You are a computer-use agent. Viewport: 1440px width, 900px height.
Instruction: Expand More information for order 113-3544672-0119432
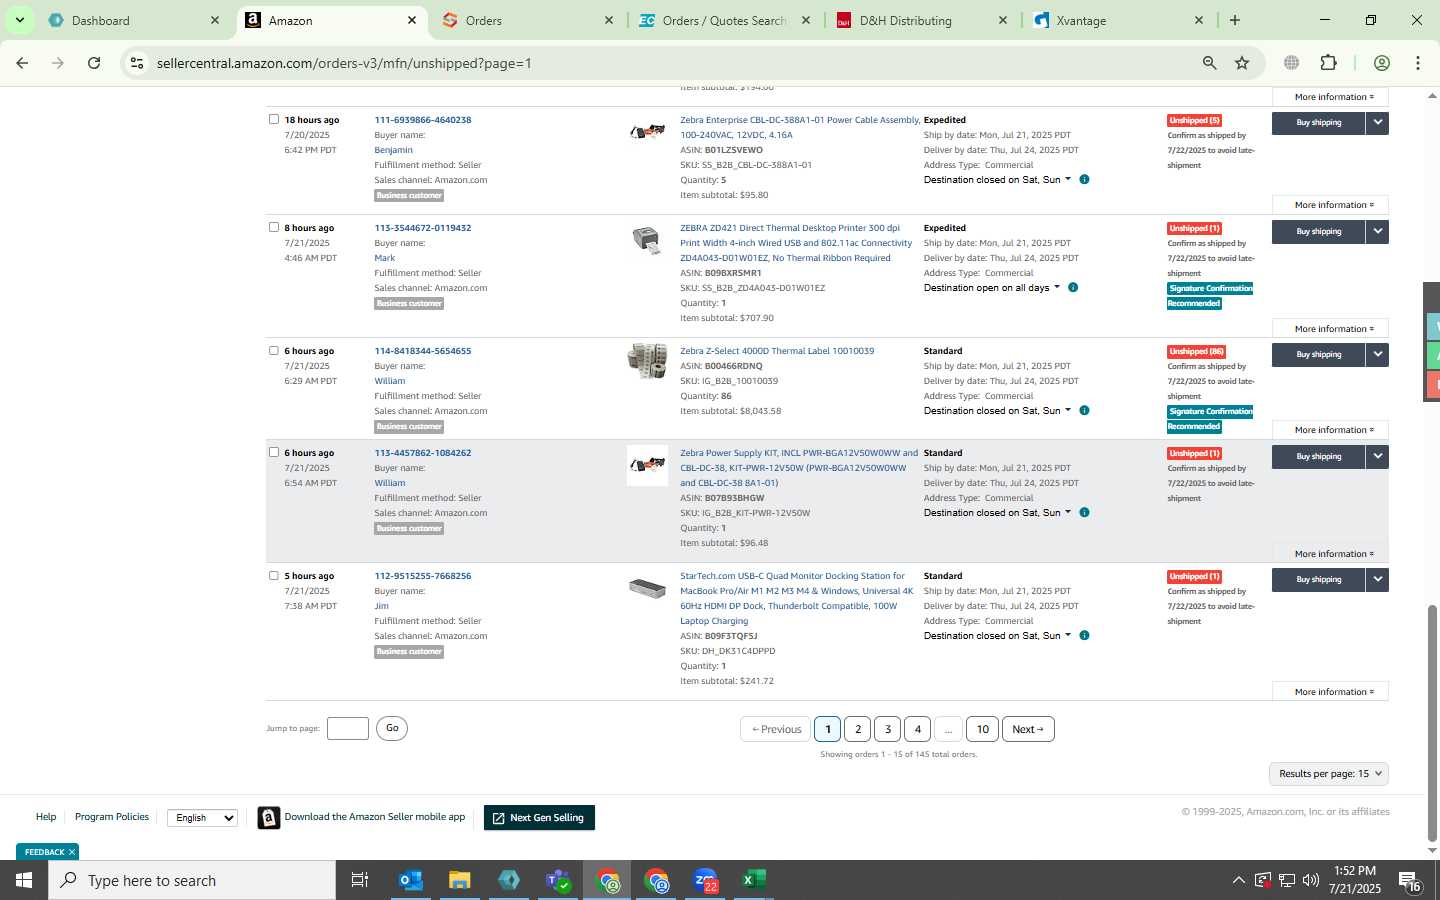[x=1330, y=329]
